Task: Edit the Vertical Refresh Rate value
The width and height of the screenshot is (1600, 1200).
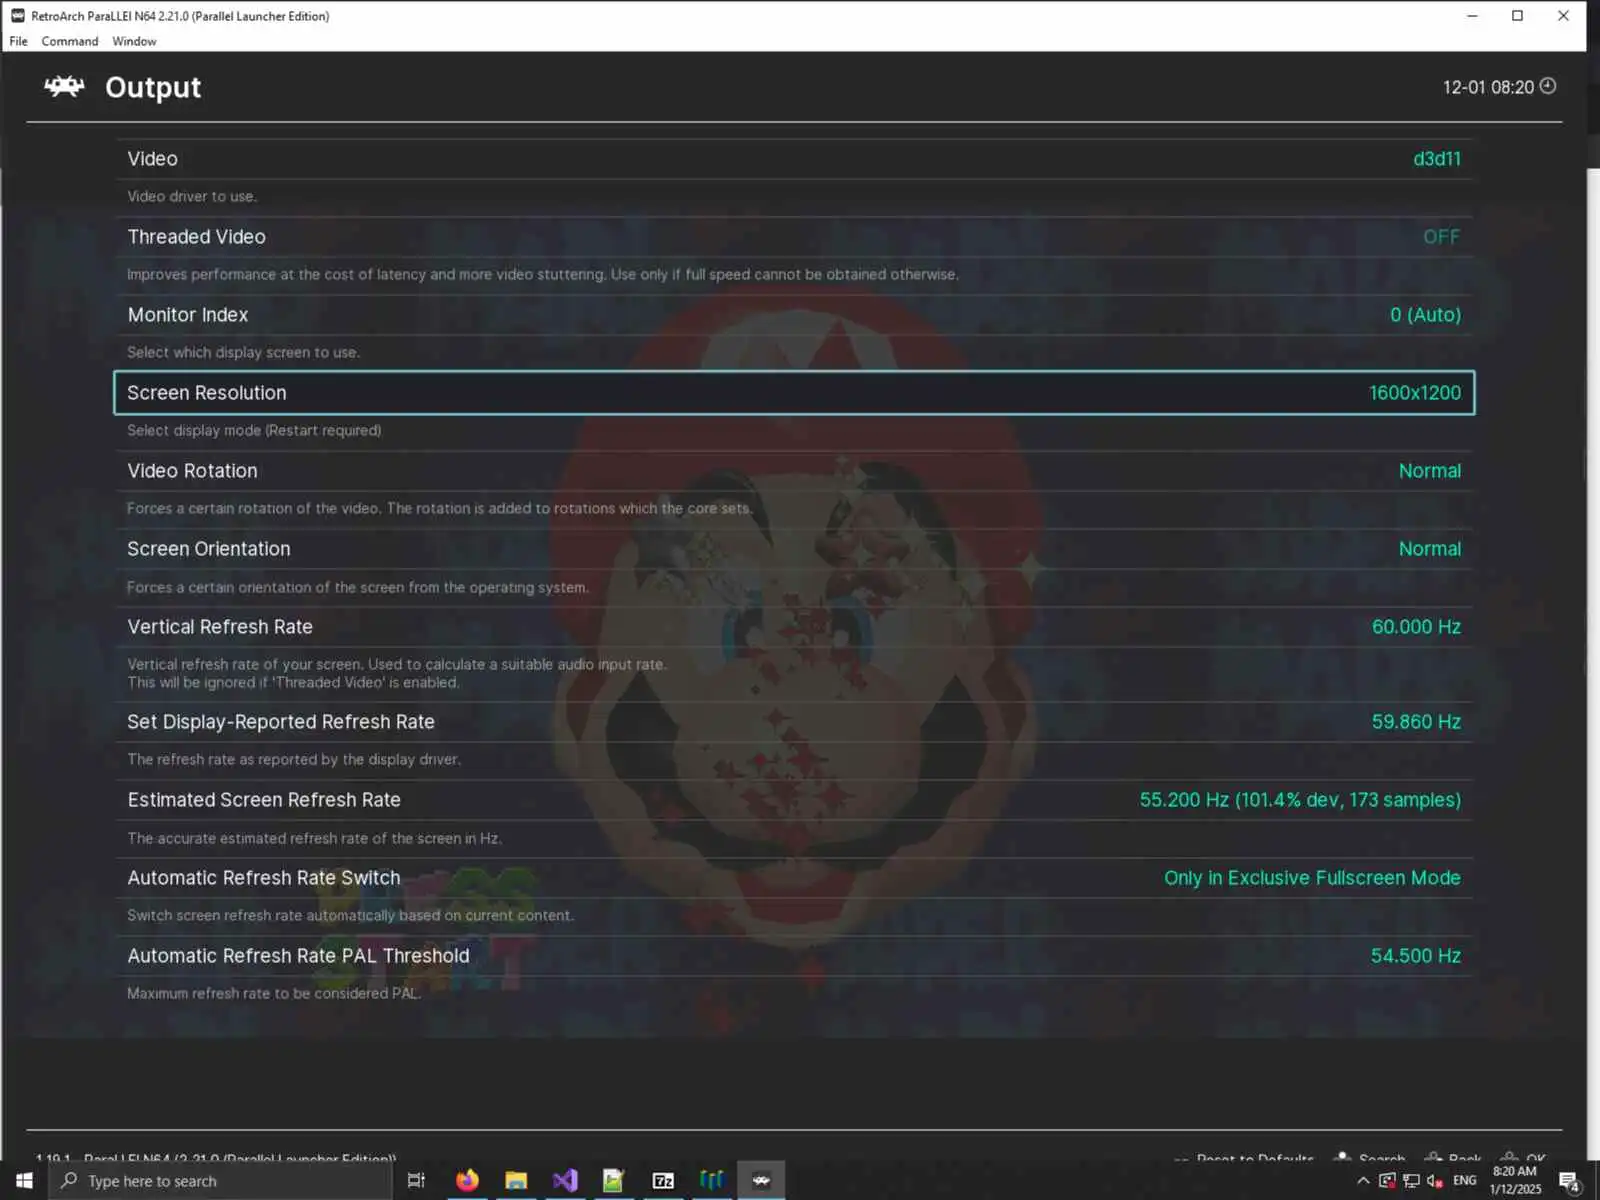Action: [794, 627]
